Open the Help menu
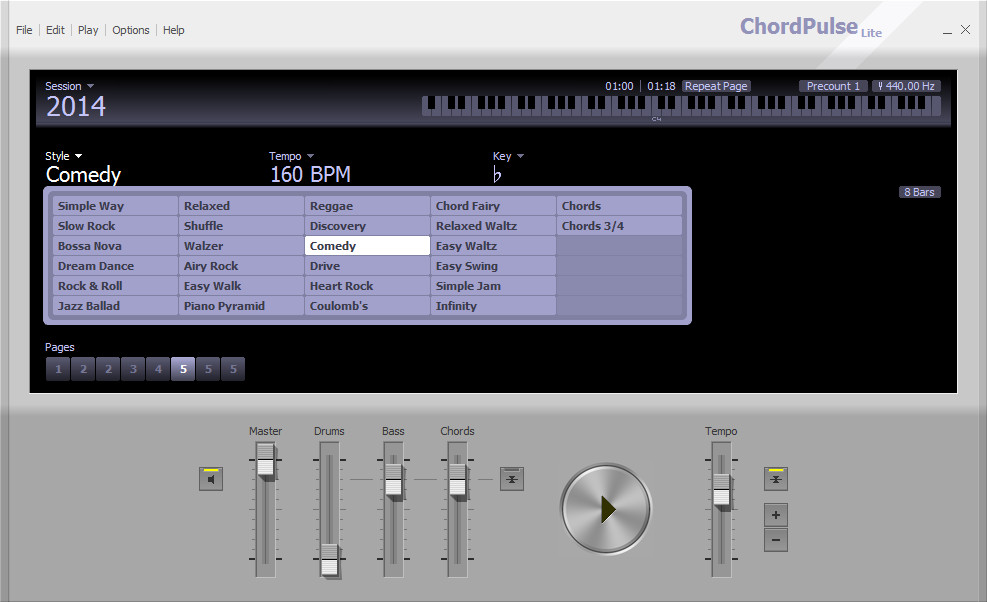Viewport: 987px width, 602px height. [174, 30]
